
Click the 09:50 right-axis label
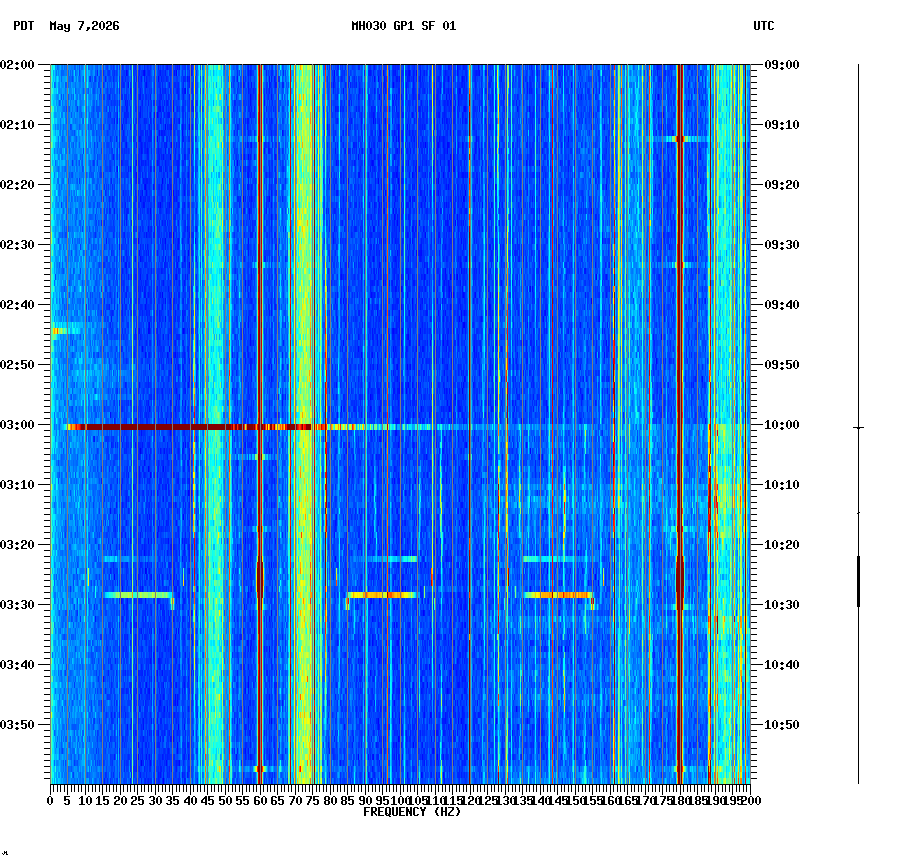point(782,365)
